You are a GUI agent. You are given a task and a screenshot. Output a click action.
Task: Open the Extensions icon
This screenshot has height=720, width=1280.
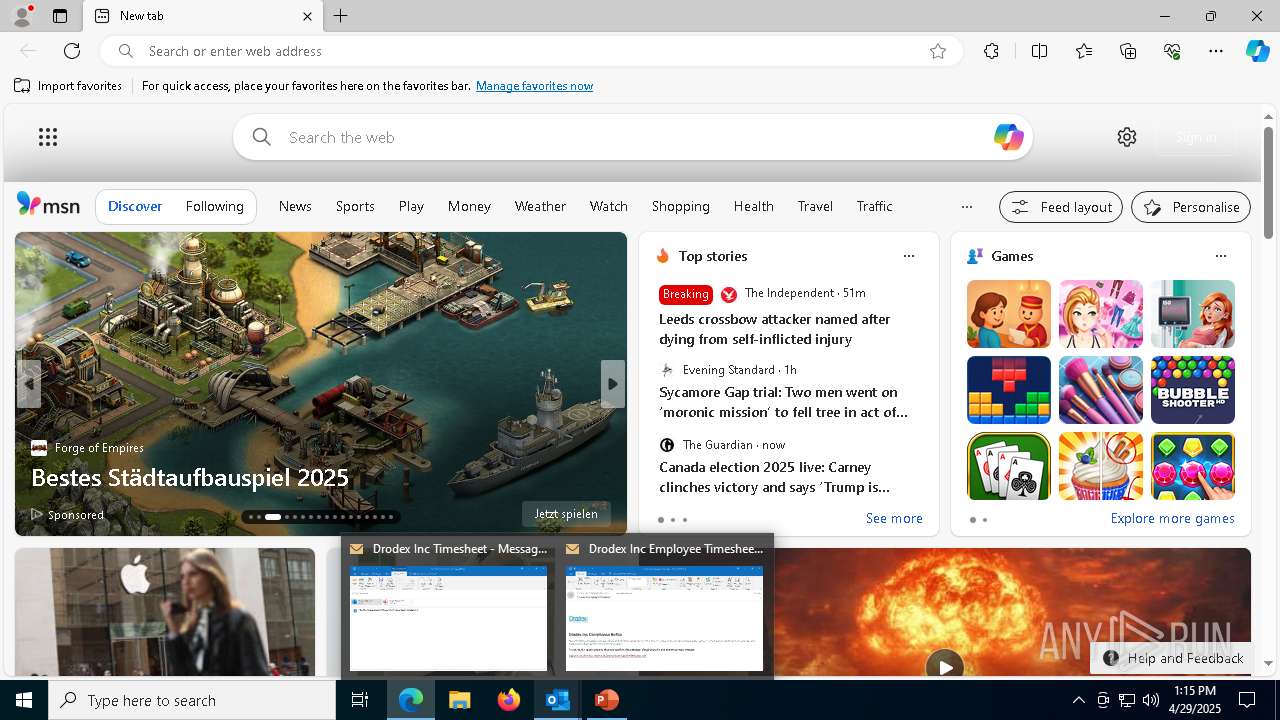coord(991,51)
